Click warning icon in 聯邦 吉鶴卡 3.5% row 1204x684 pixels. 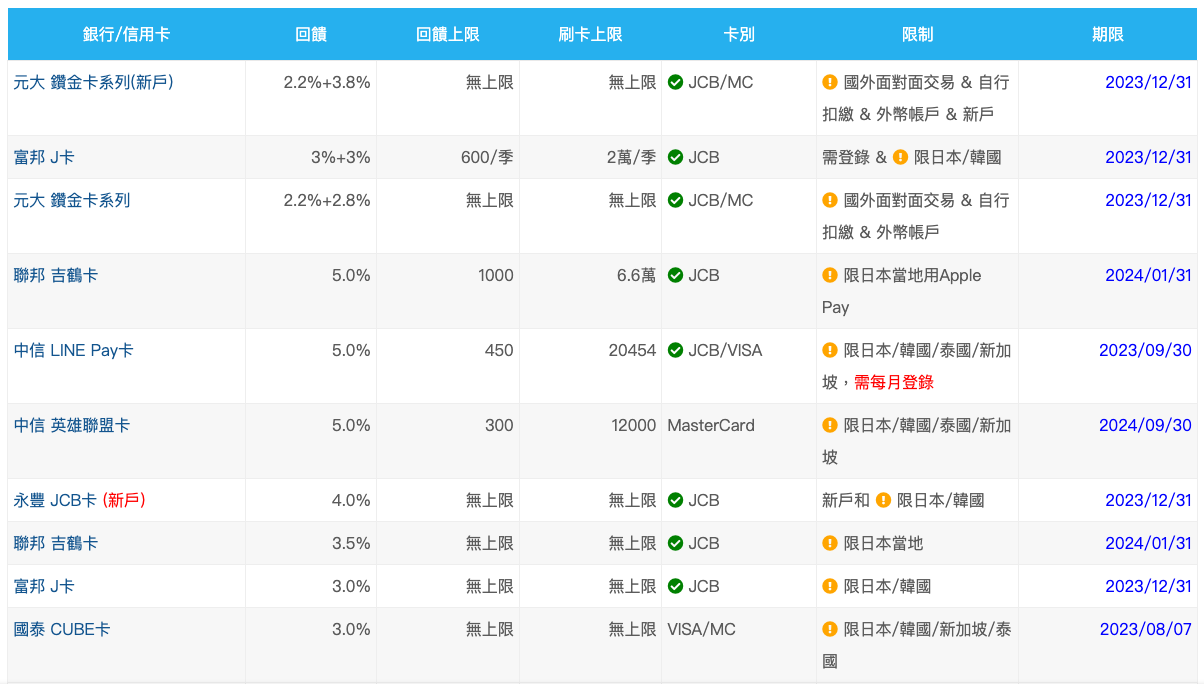point(830,543)
